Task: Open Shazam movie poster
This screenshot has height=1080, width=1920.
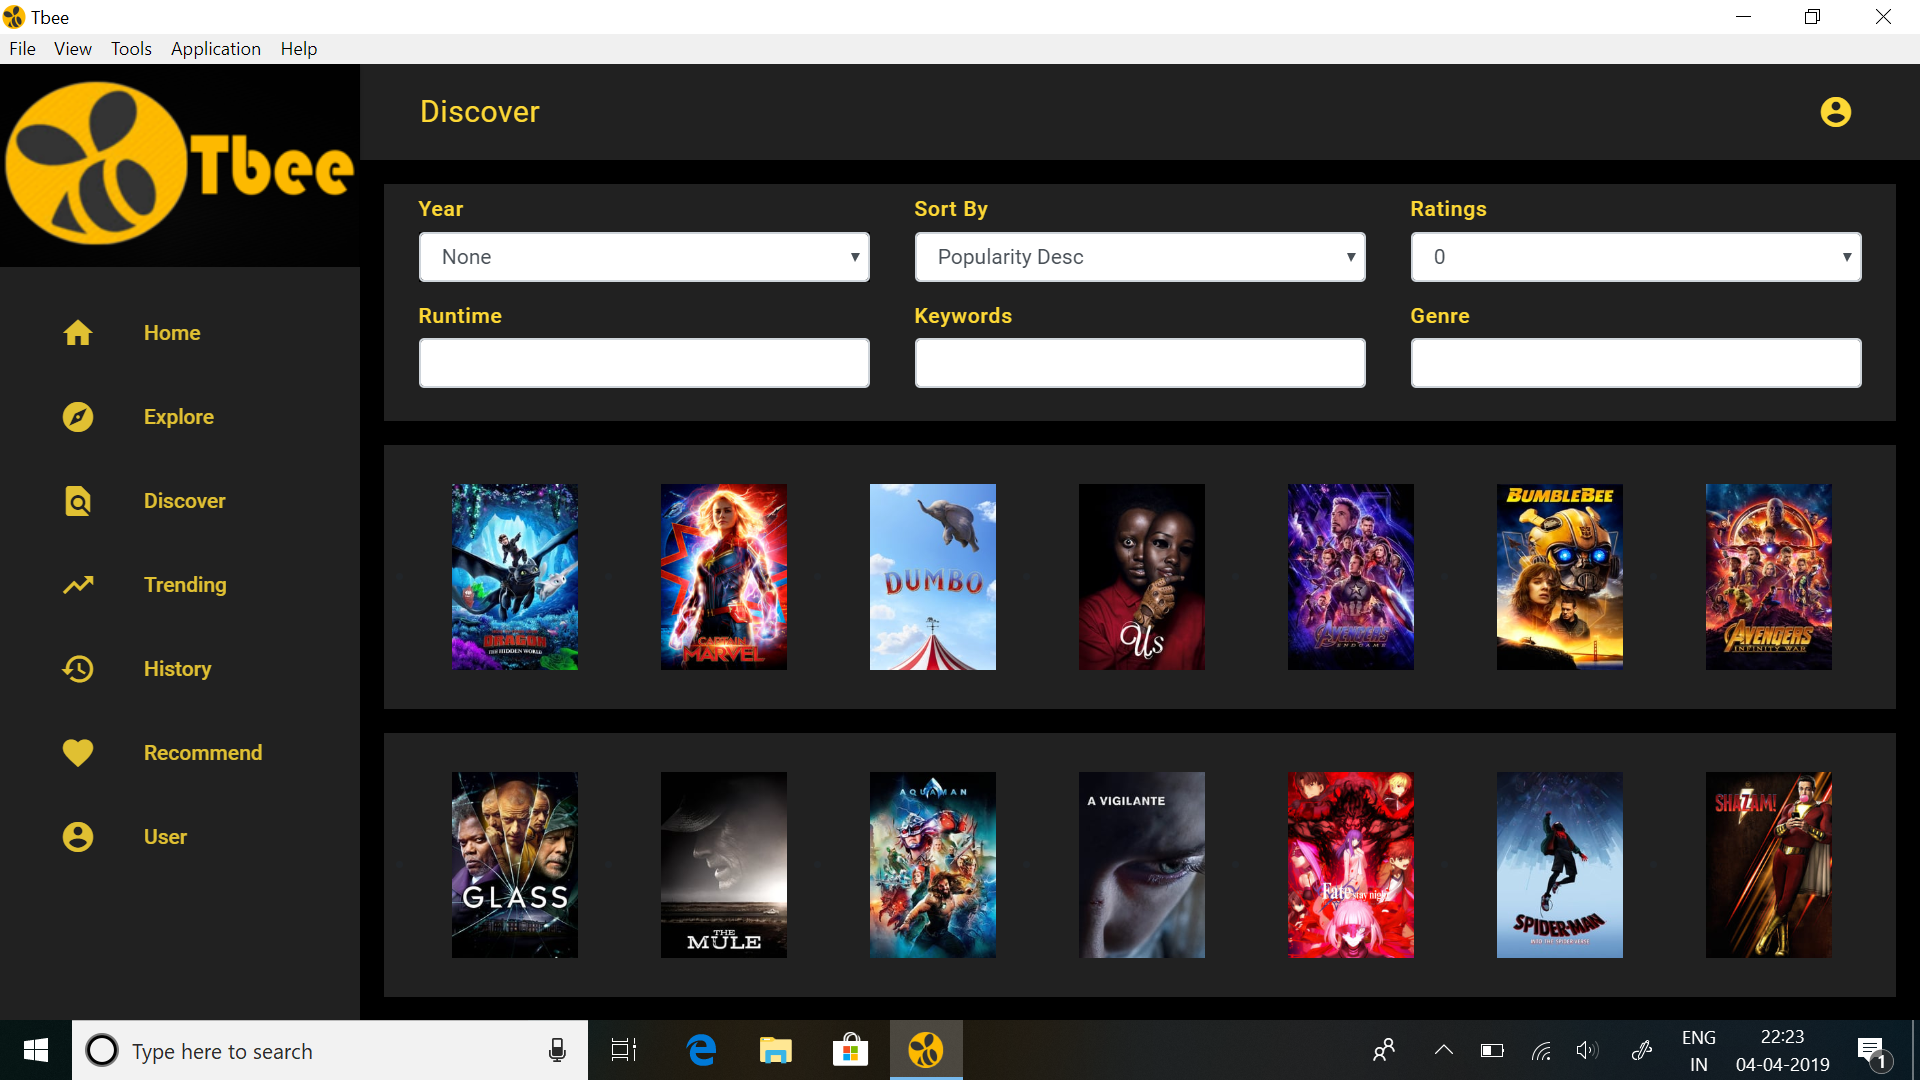Action: [x=1768, y=865]
